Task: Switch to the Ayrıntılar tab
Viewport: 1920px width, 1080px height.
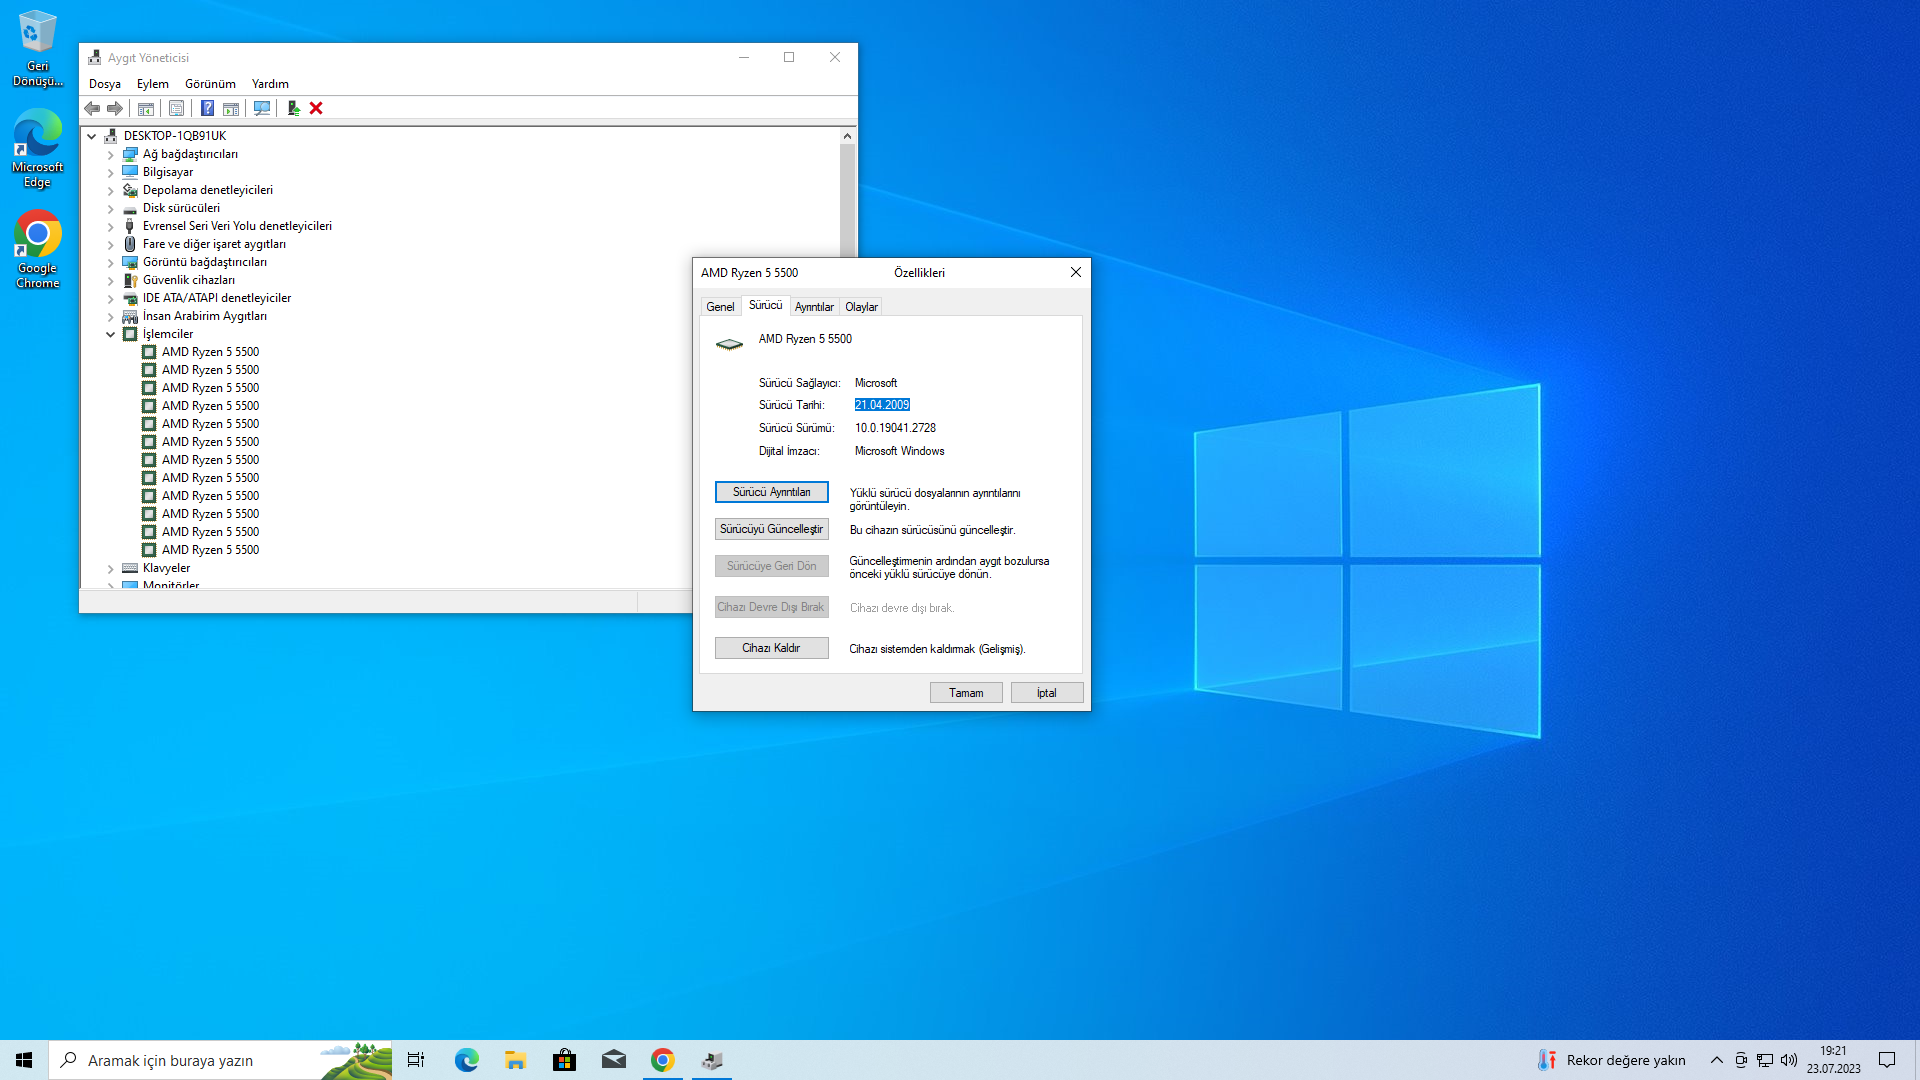Action: coord(814,307)
